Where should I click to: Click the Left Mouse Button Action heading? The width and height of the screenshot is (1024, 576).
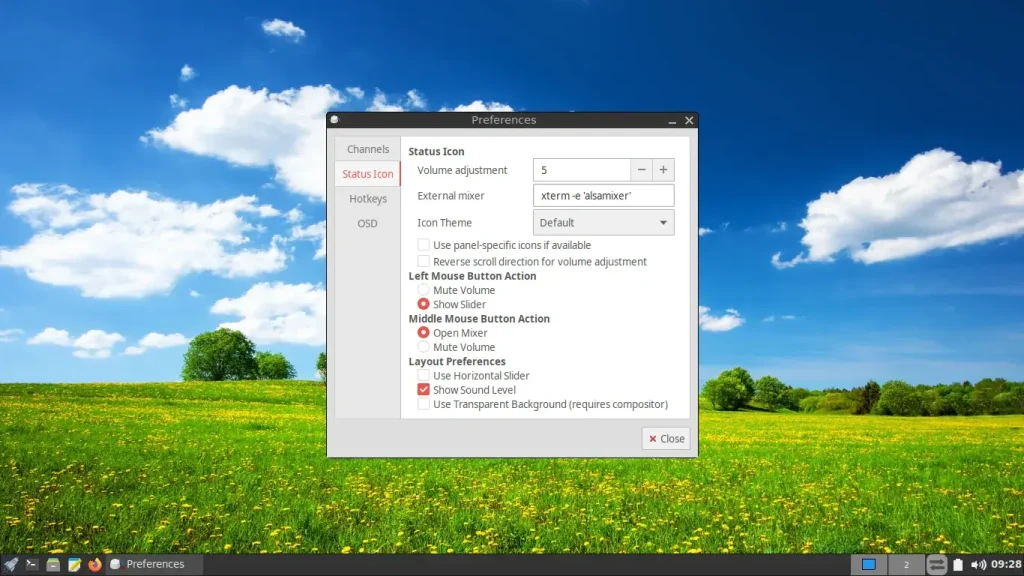472,276
